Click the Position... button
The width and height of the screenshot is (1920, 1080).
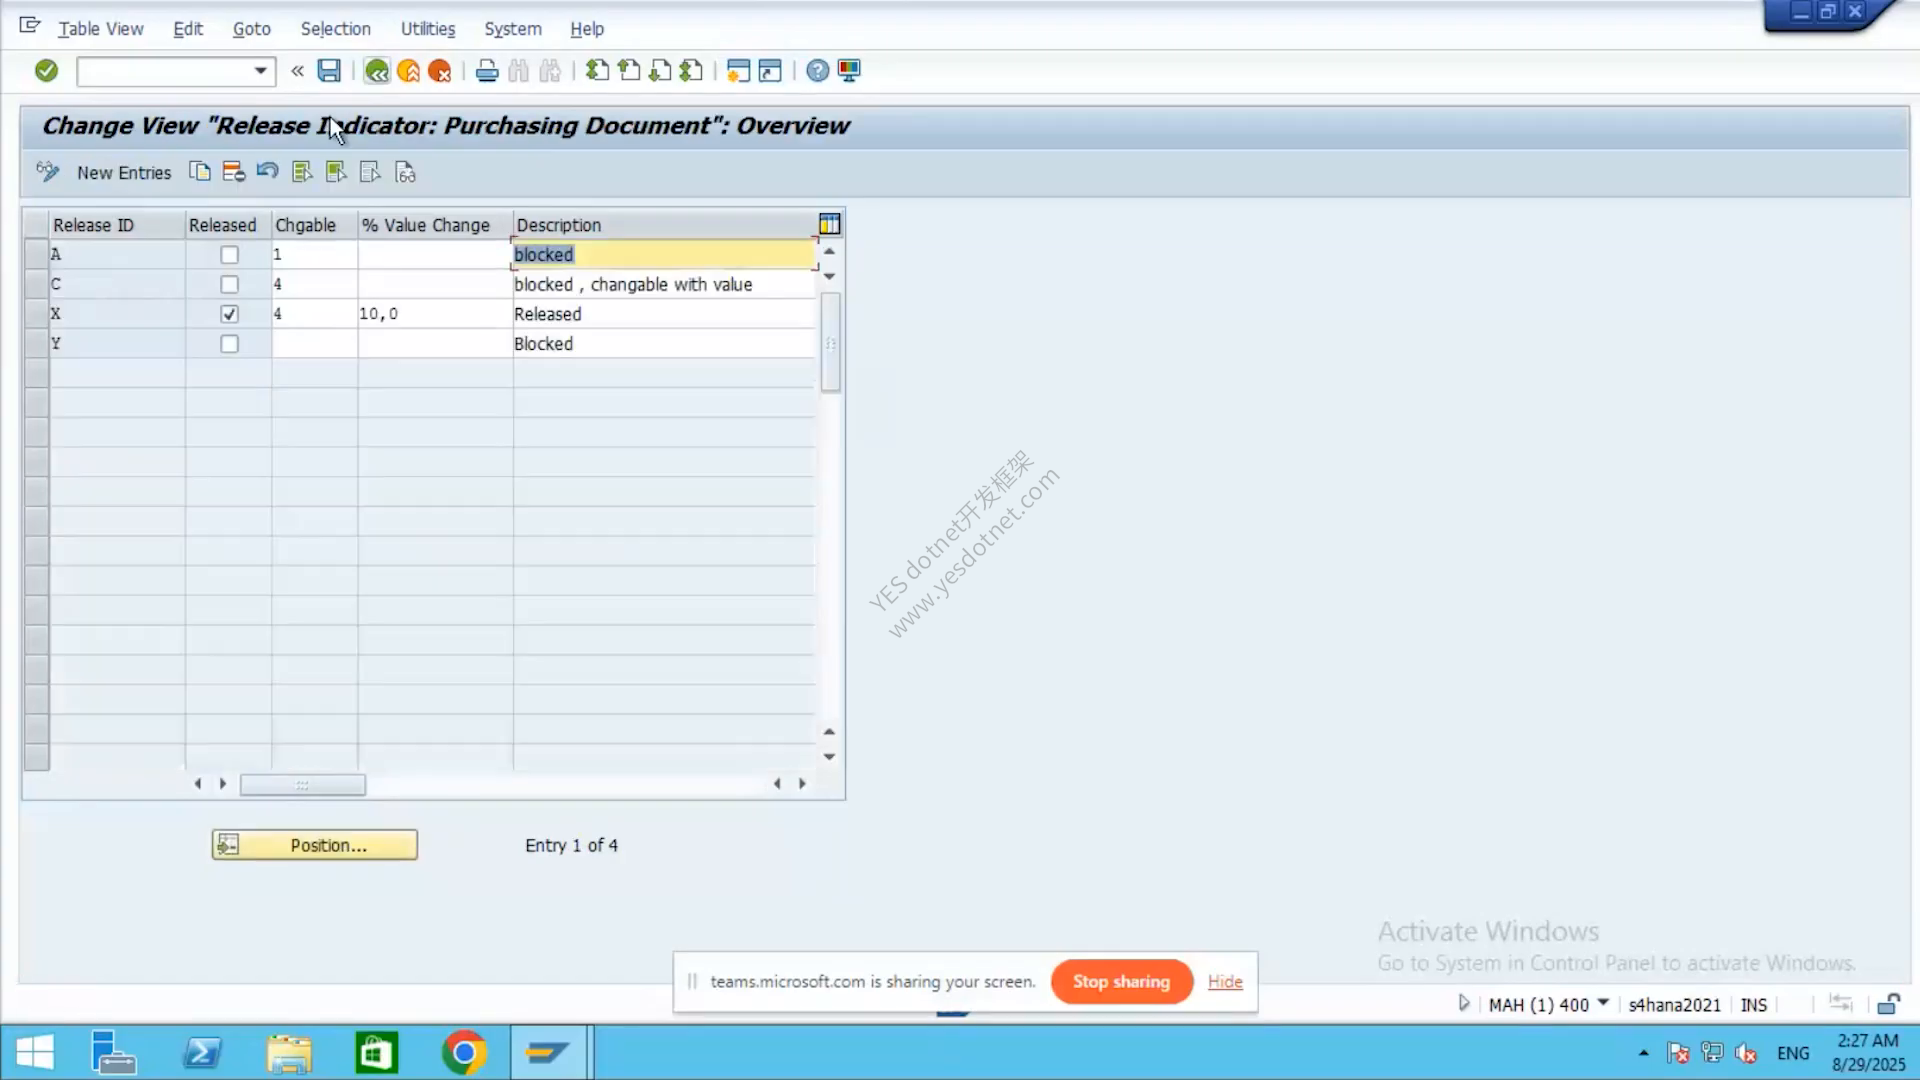[x=314, y=845]
